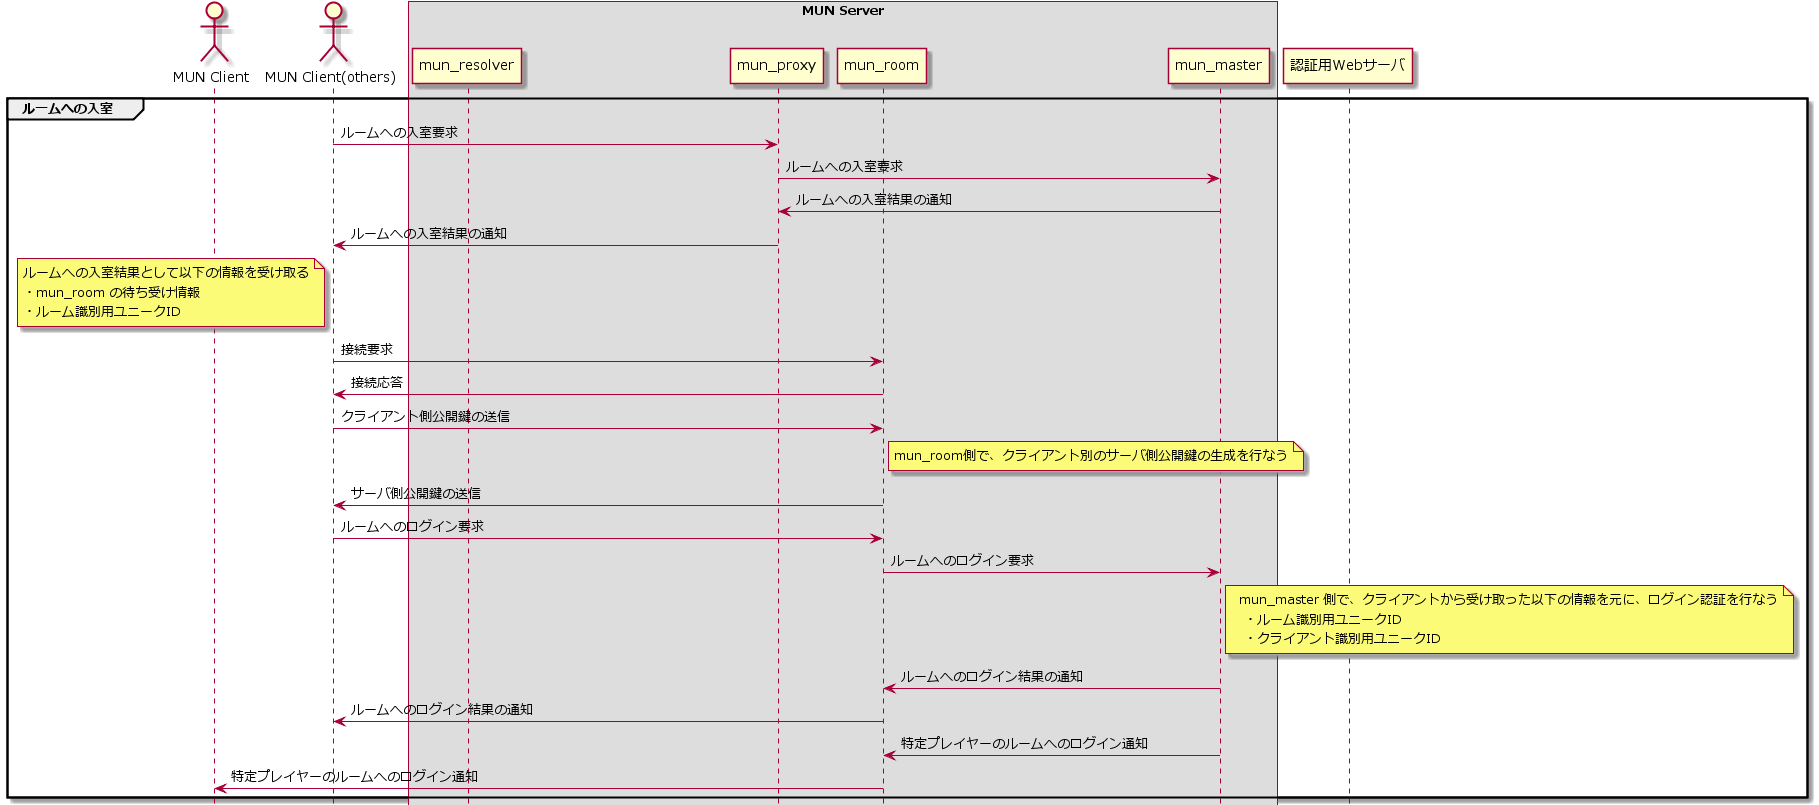Click "ルームへのログイン要求" label on arrow into mun_master
The height and width of the screenshot is (805, 1819).
pyautogui.click(x=962, y=561)
